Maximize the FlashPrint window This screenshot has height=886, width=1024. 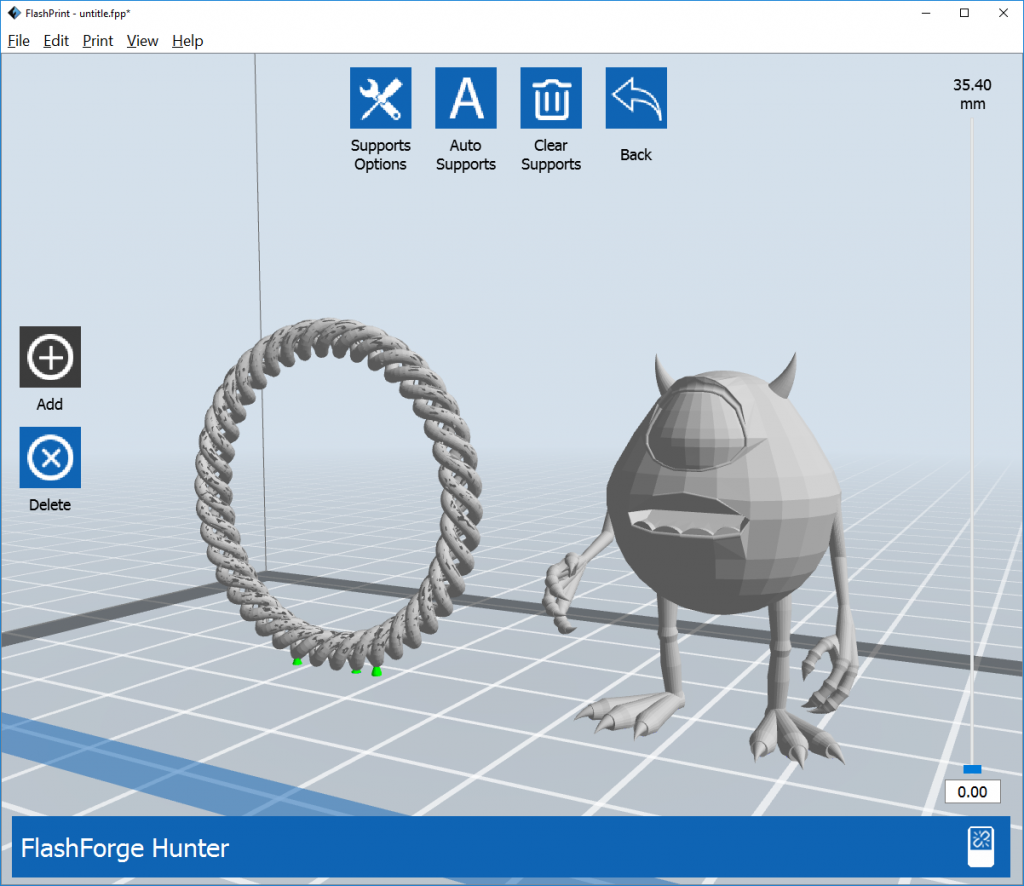pyautogui.click(x=965, y=13)
